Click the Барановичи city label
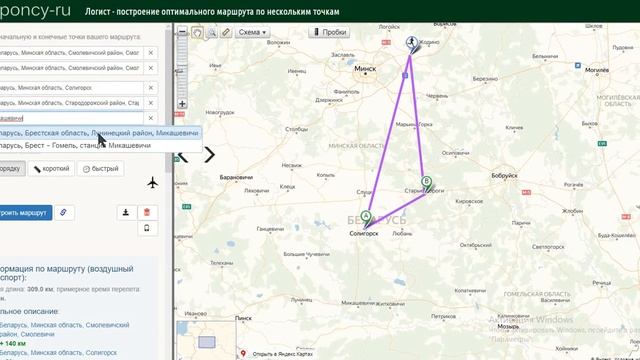The width and height of the screenshot is (640, 360). (x=236, y=177)
